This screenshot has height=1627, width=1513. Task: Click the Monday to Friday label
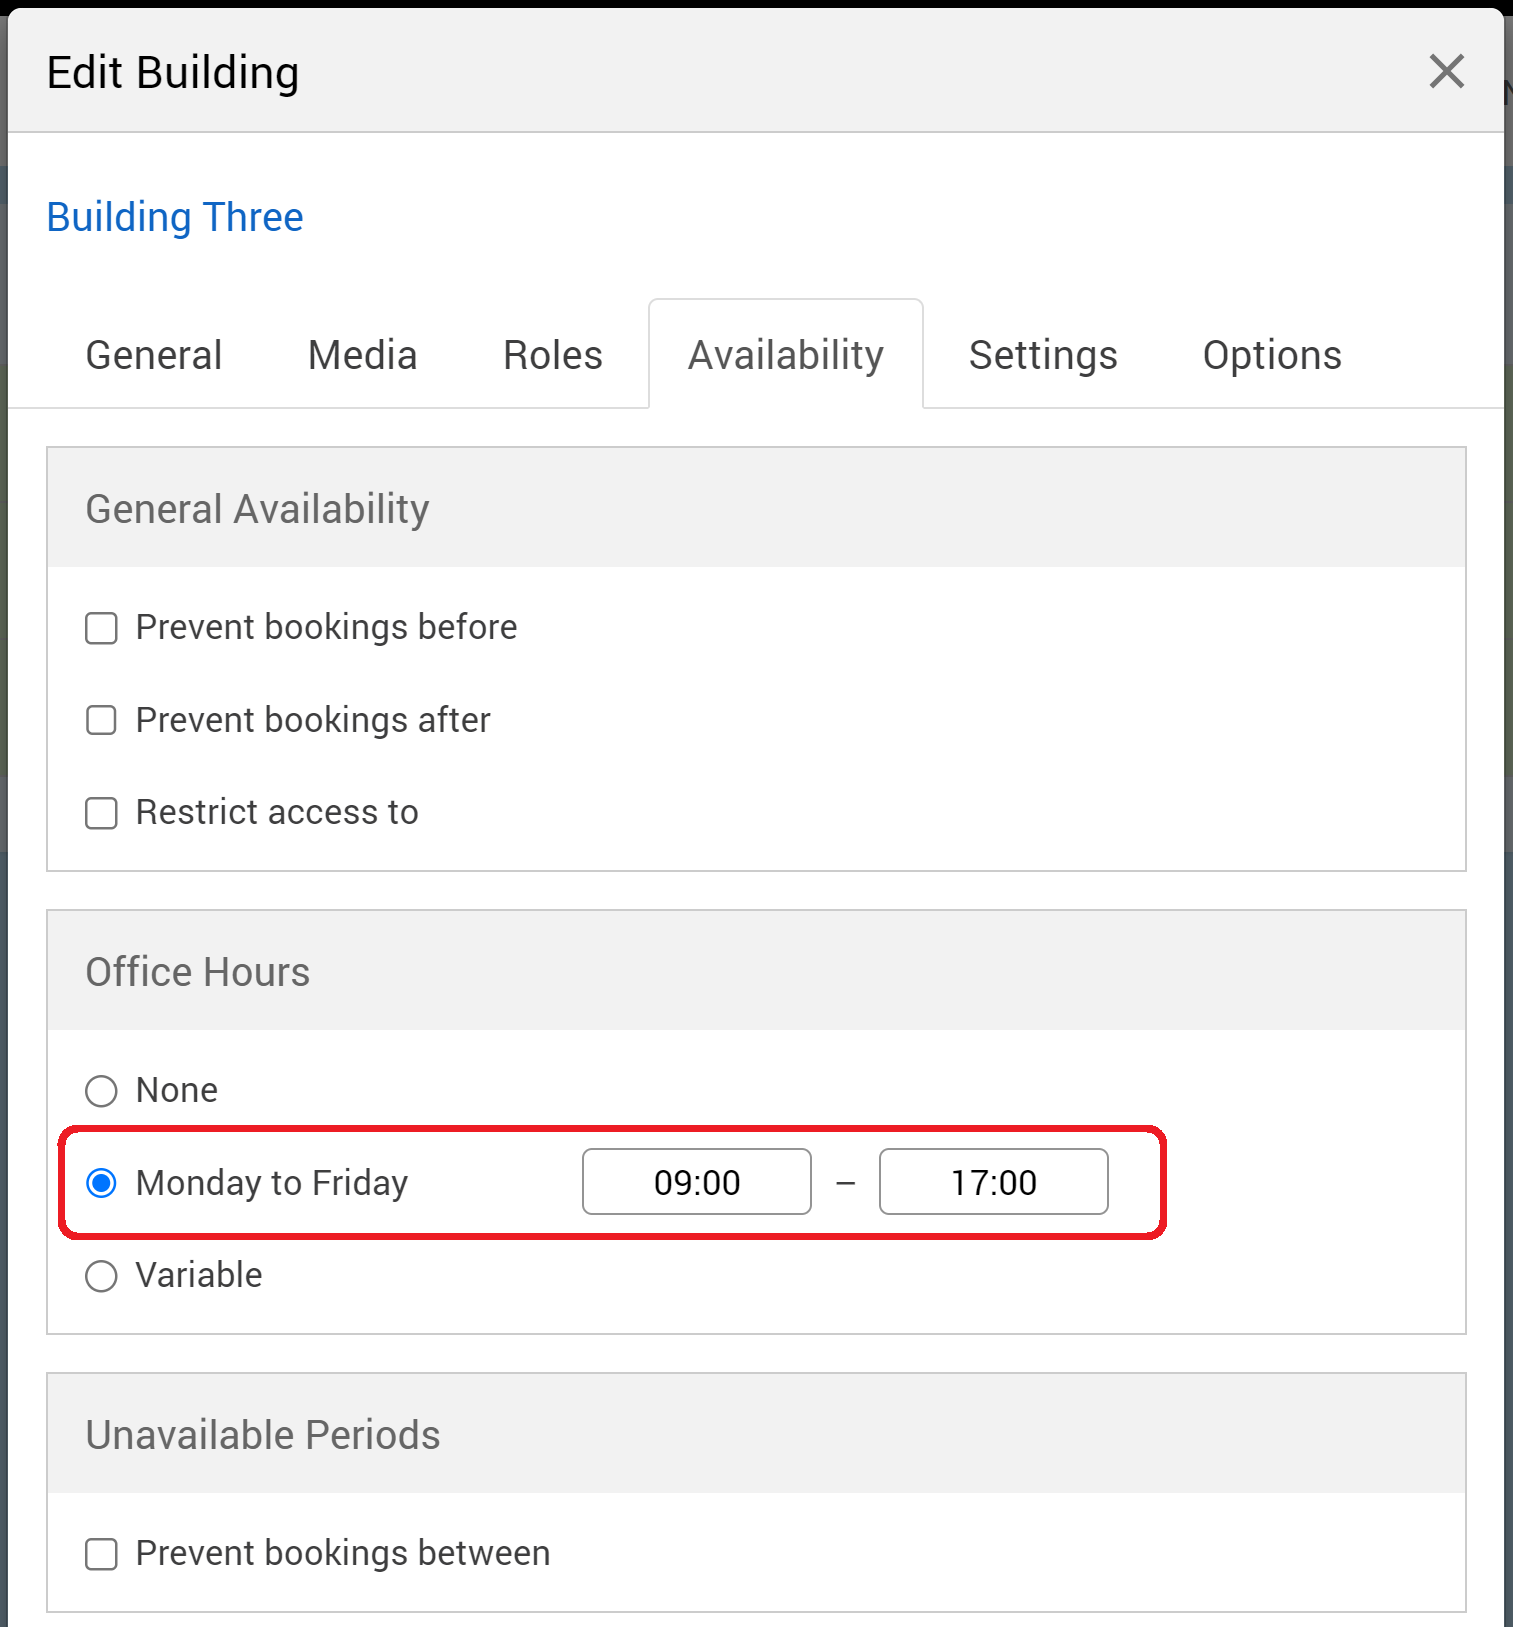click(272, 1183)
